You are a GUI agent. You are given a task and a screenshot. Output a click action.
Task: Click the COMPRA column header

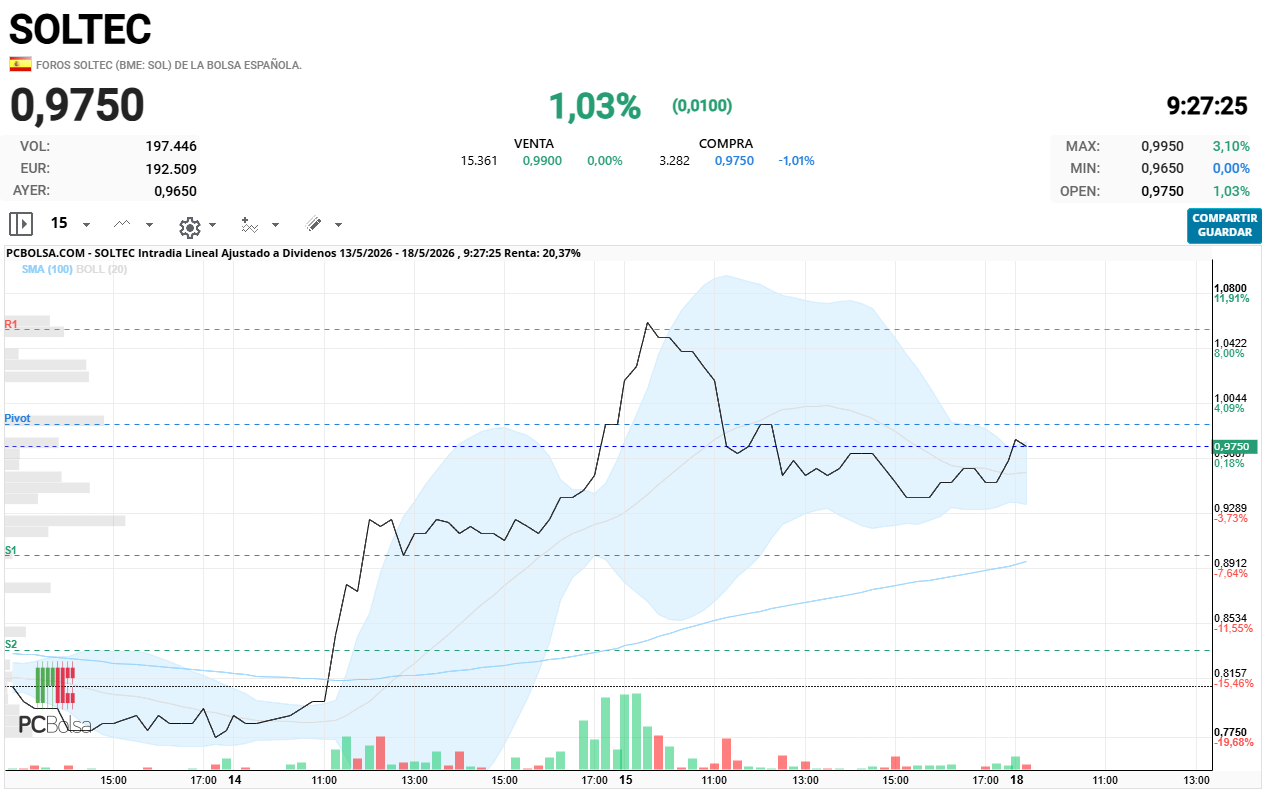[726, 144]
